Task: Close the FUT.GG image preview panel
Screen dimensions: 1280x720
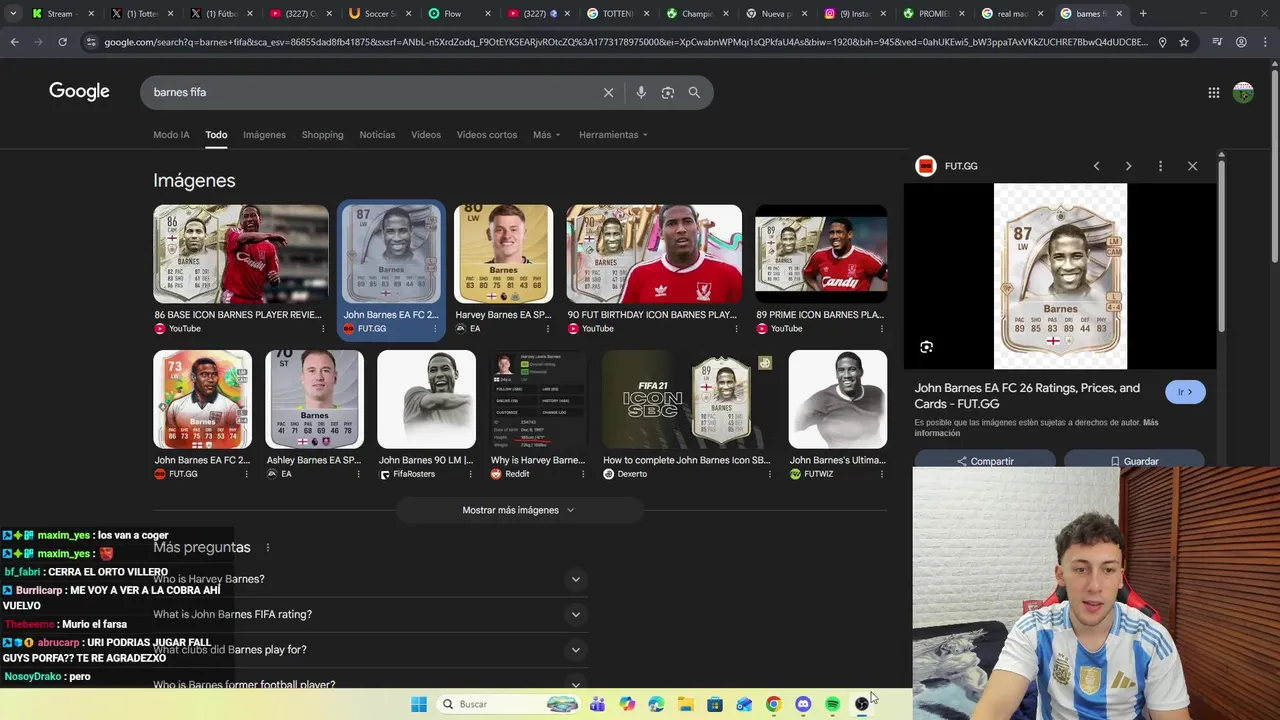Action: click(x=1192, y=166)
